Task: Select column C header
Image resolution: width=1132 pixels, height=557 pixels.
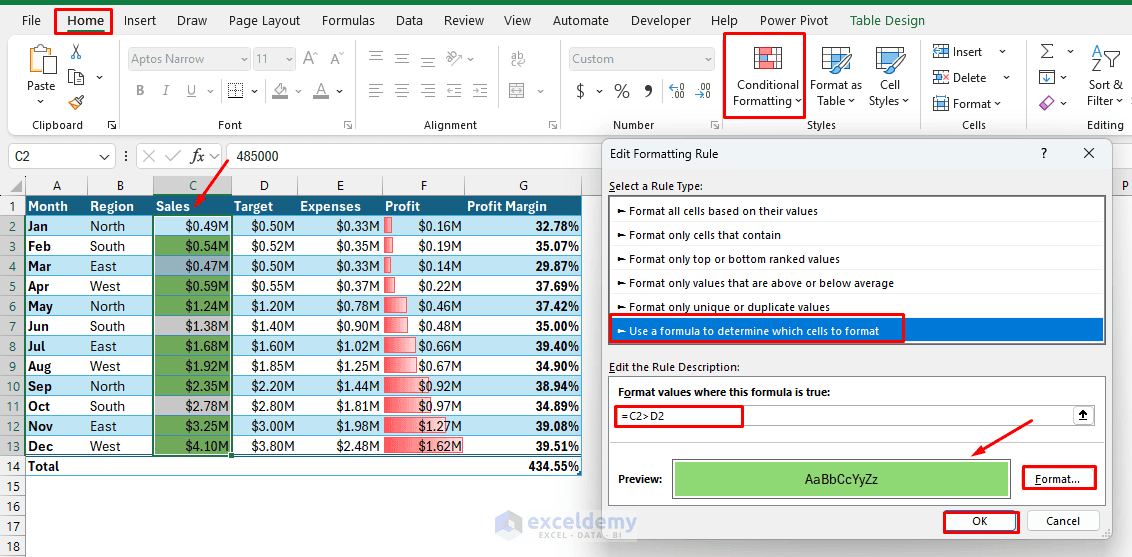Action: (193, 185)
